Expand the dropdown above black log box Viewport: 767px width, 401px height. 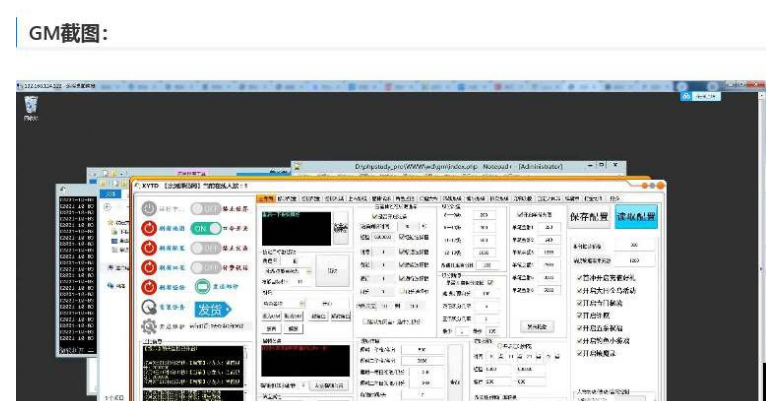283,303
